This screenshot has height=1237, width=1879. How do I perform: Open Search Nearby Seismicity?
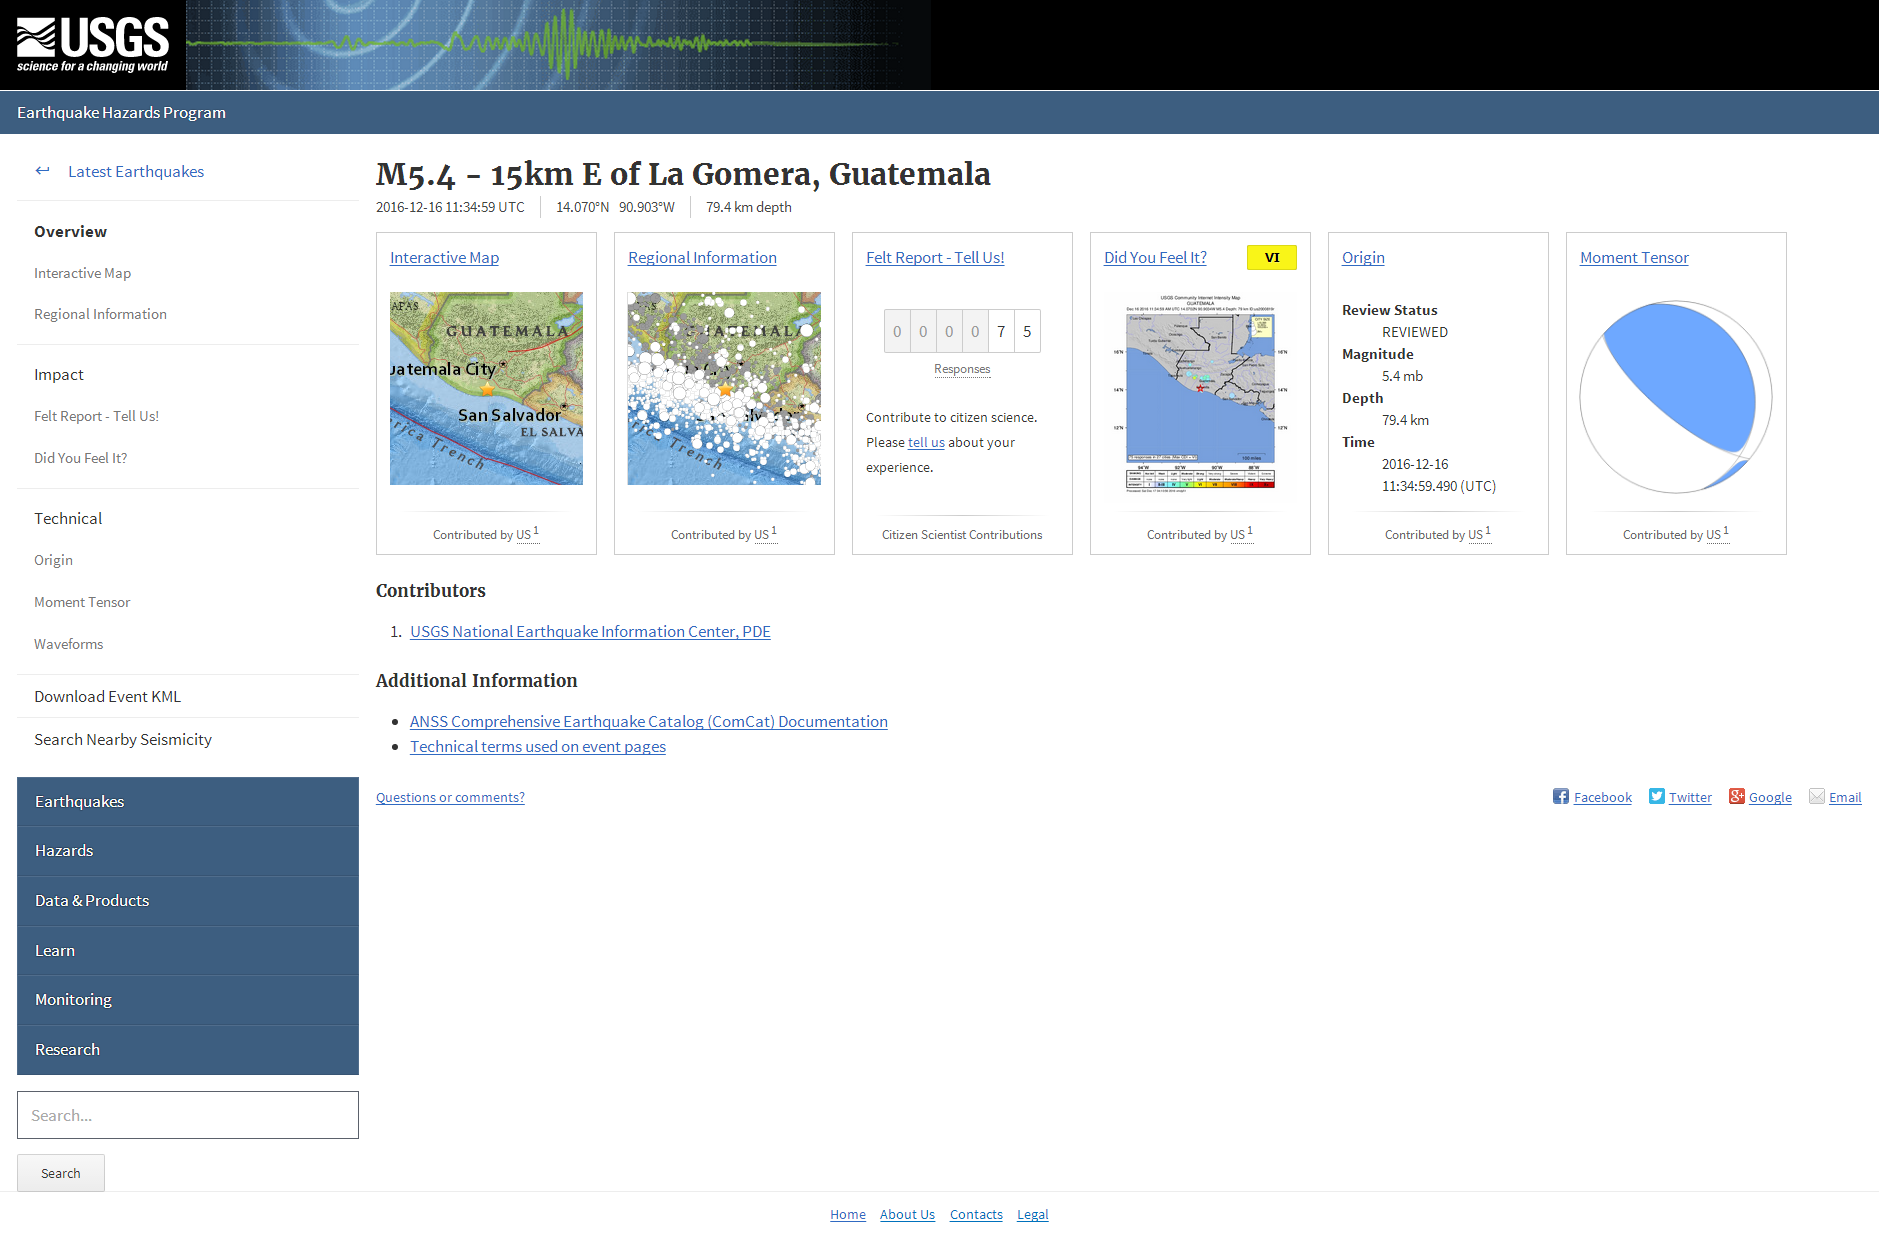click(x=123, y=739)
